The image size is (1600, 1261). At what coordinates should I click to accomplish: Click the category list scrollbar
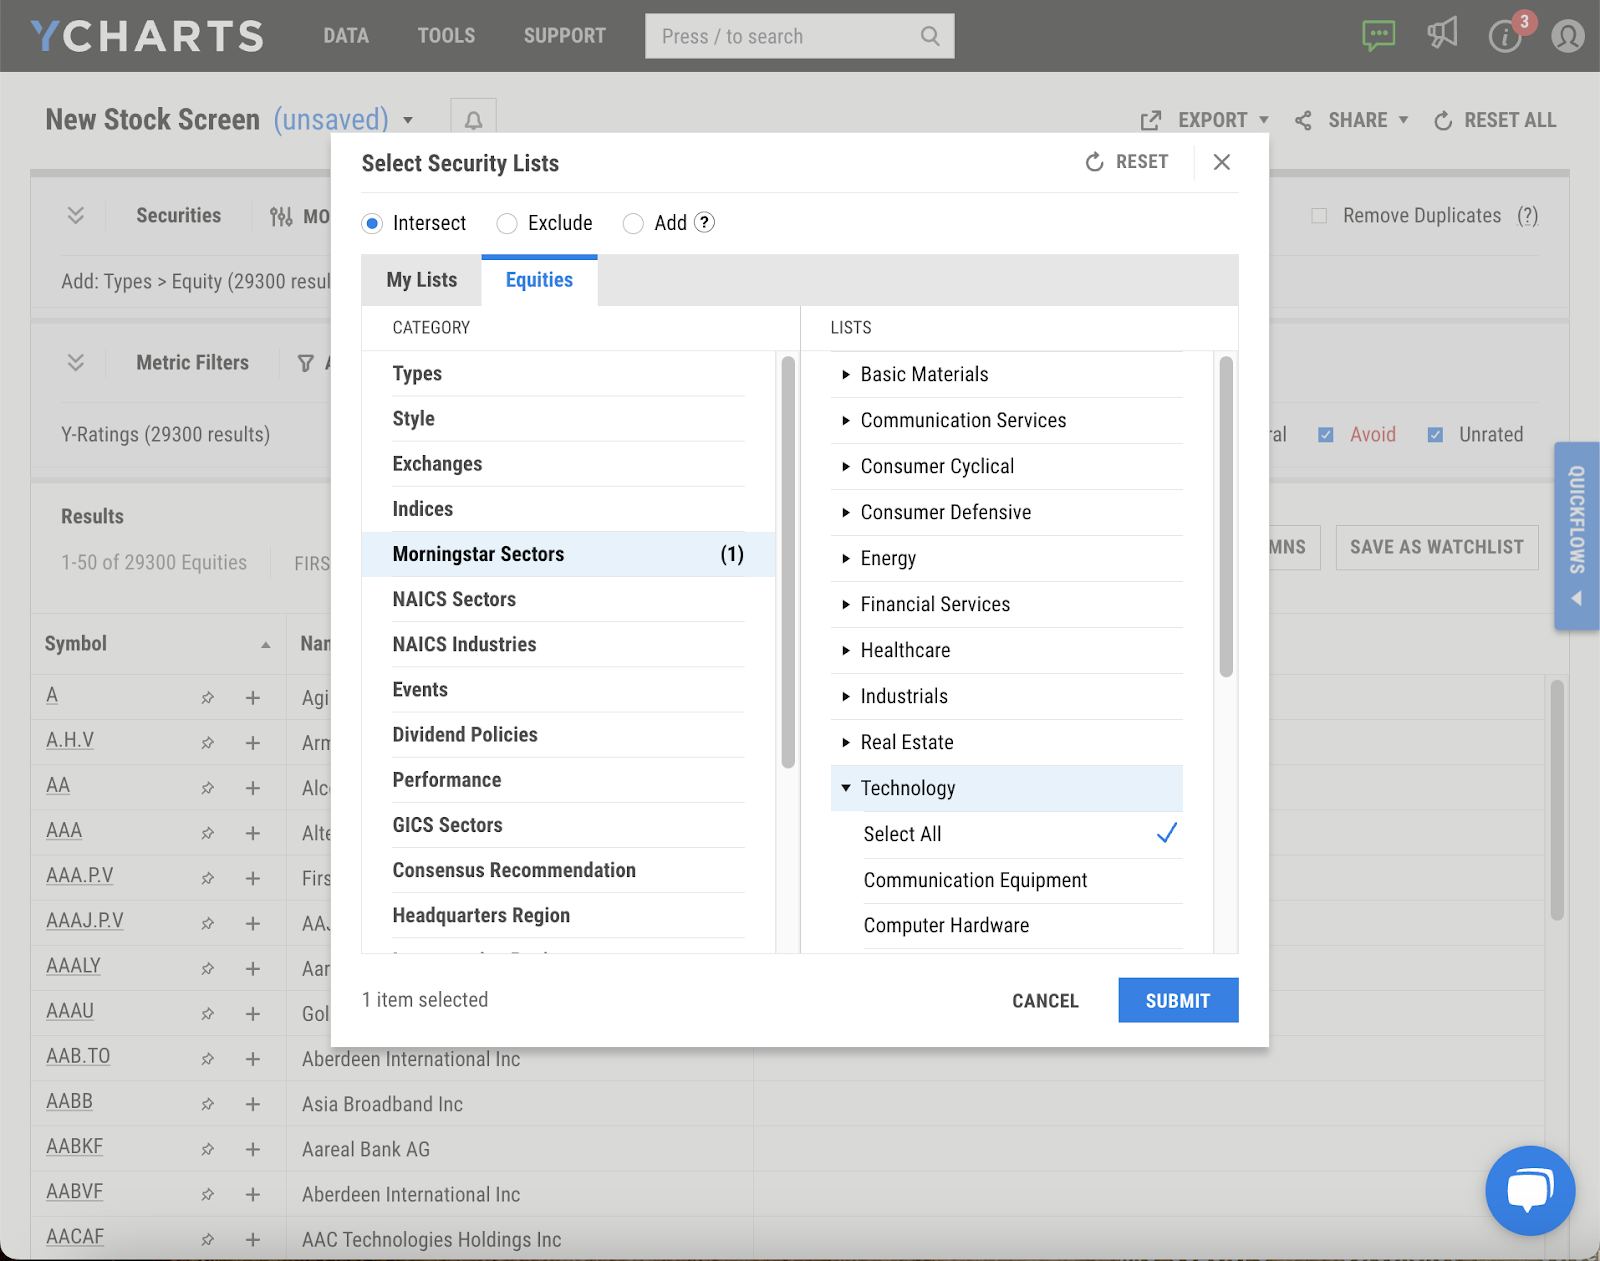point(788,562)
